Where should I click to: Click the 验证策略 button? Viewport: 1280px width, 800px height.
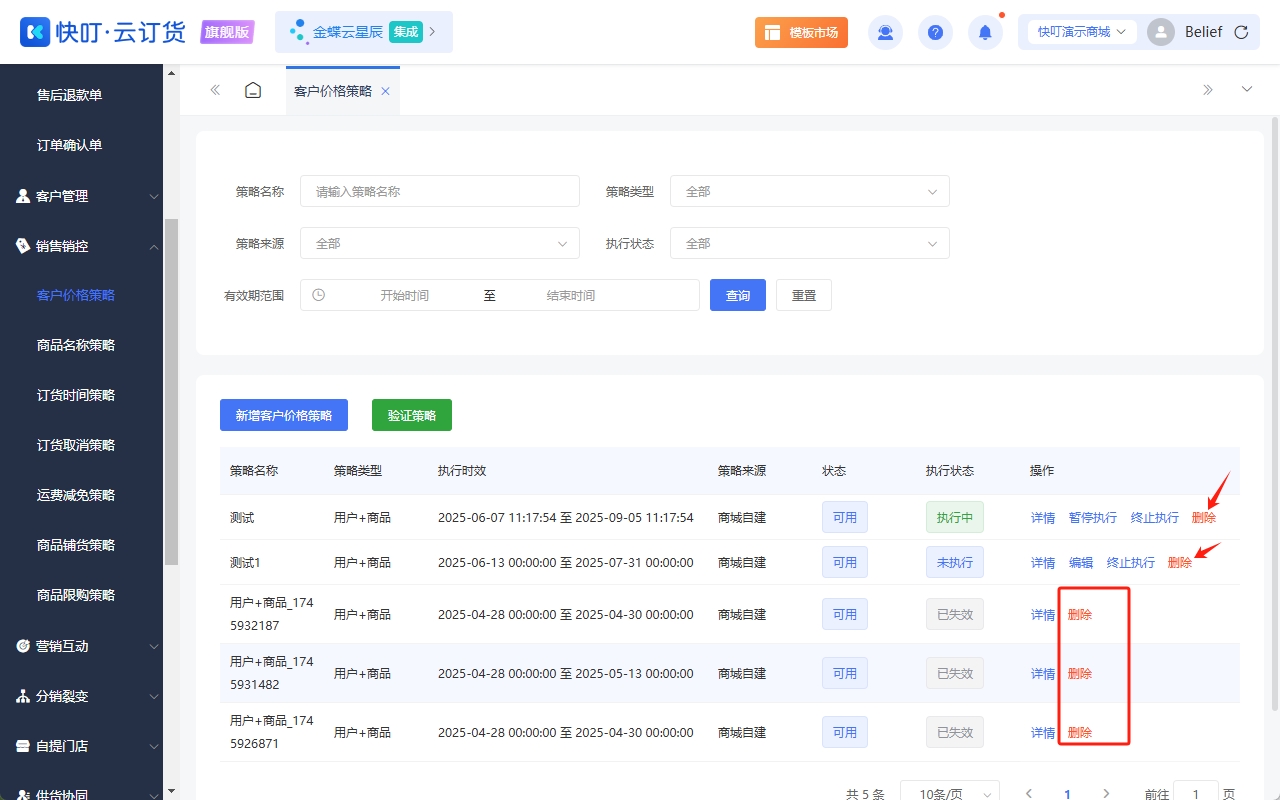pos(412,415)
